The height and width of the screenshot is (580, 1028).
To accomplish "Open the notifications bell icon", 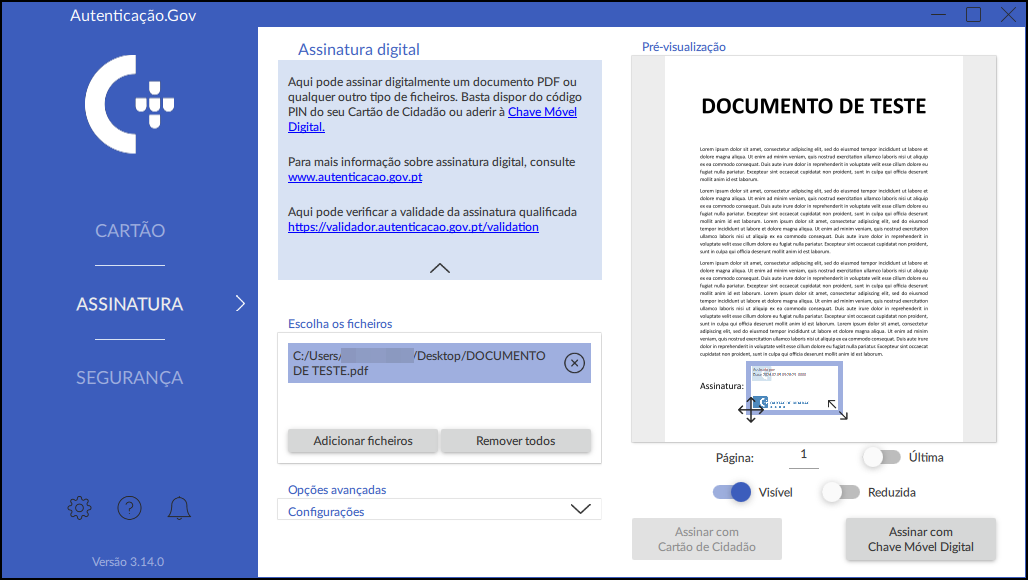I will click(x=179, y=508).
